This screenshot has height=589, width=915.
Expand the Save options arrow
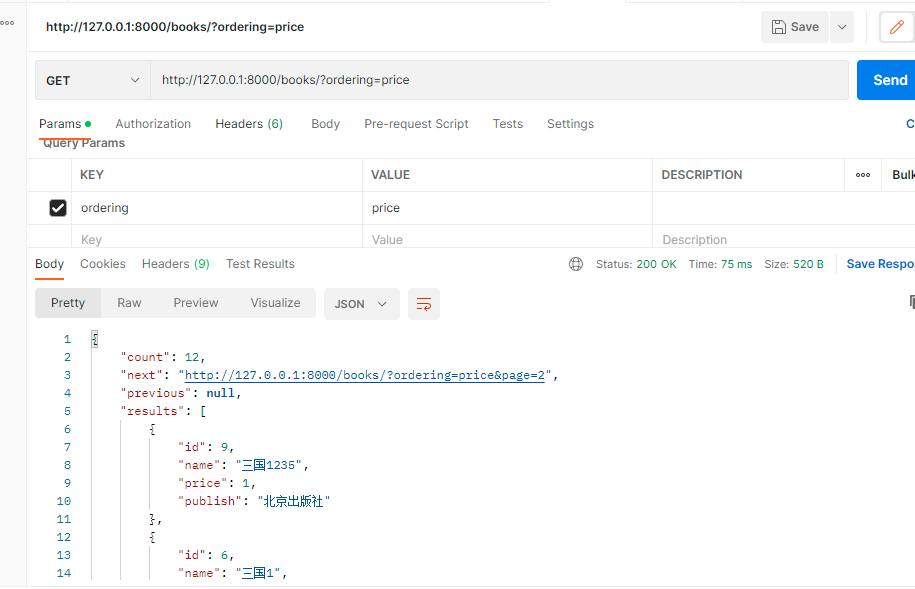(x=842, y=27)
